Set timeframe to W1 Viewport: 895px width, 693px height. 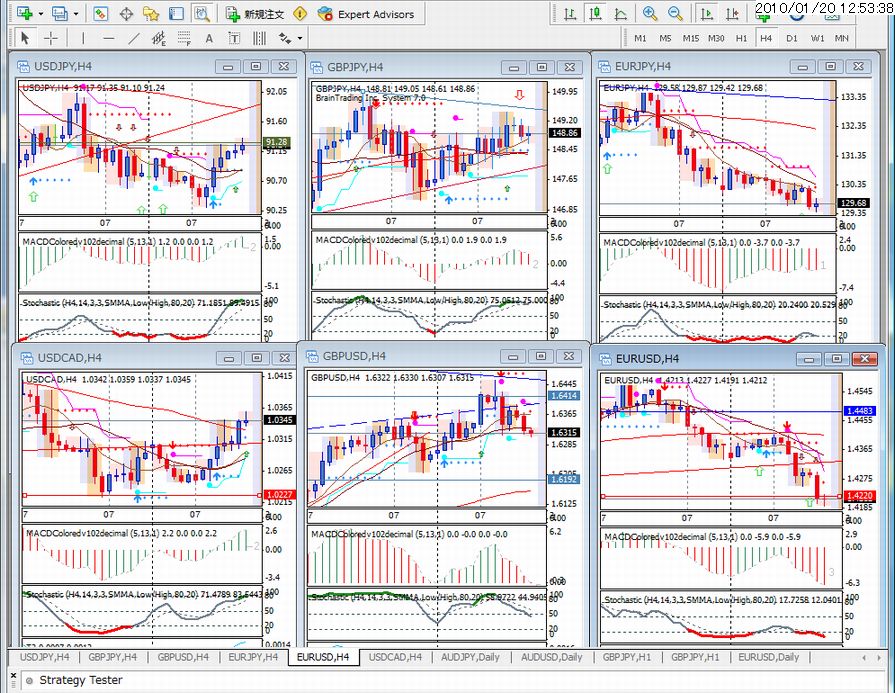[x=817, y=38]
